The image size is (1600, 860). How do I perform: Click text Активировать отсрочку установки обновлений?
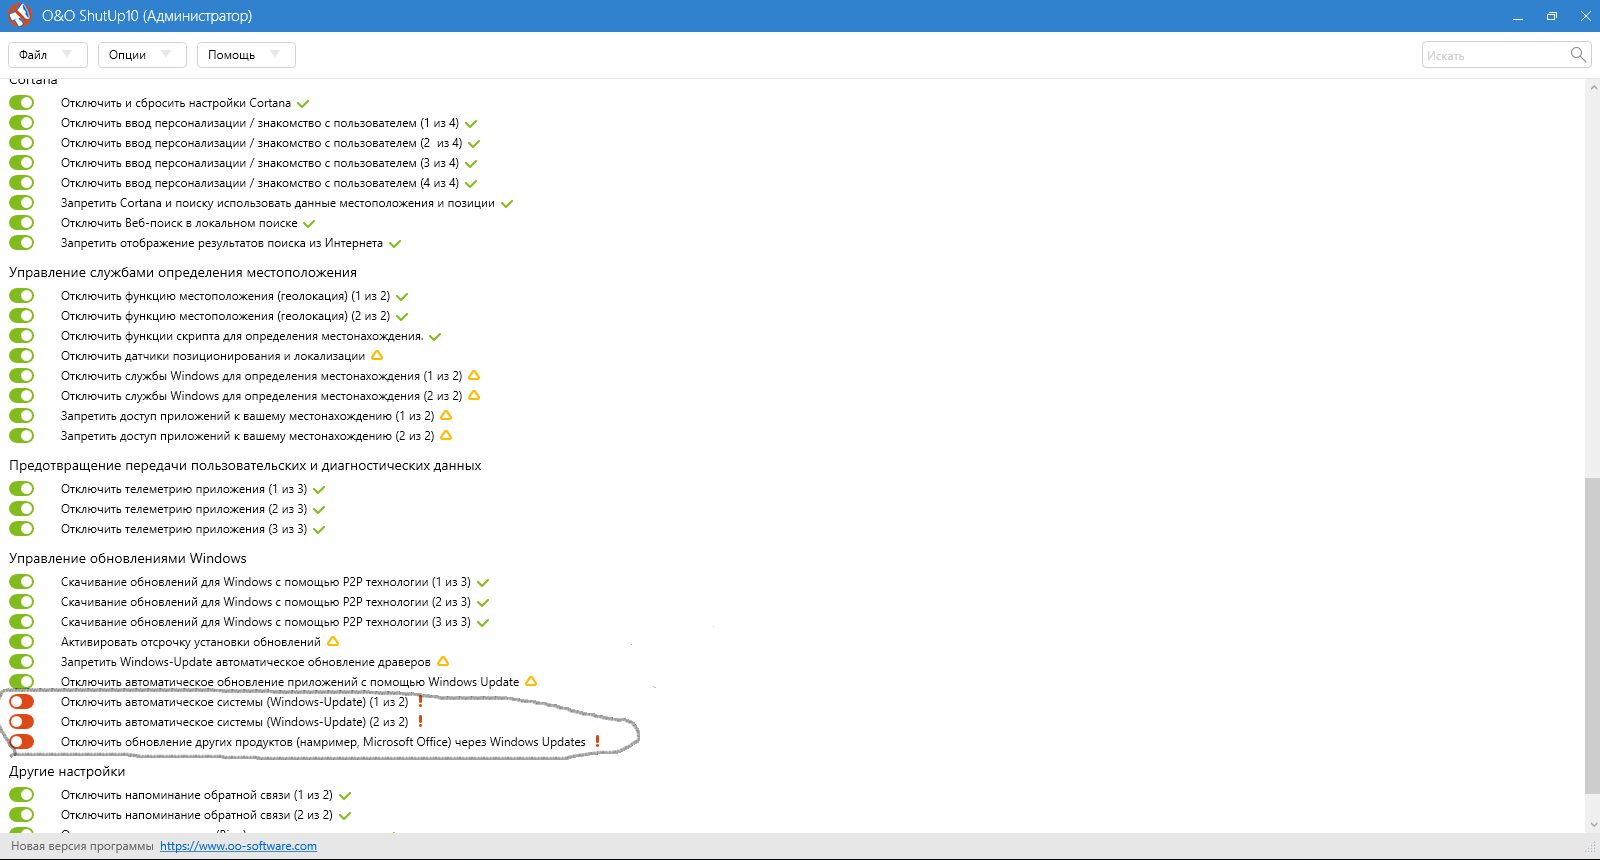191,642
